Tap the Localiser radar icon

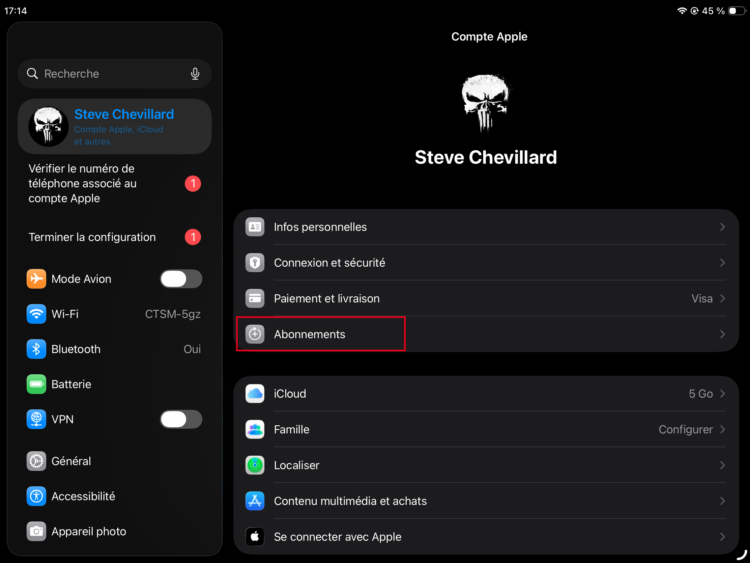pyautogui.click(x=255, y=465)
